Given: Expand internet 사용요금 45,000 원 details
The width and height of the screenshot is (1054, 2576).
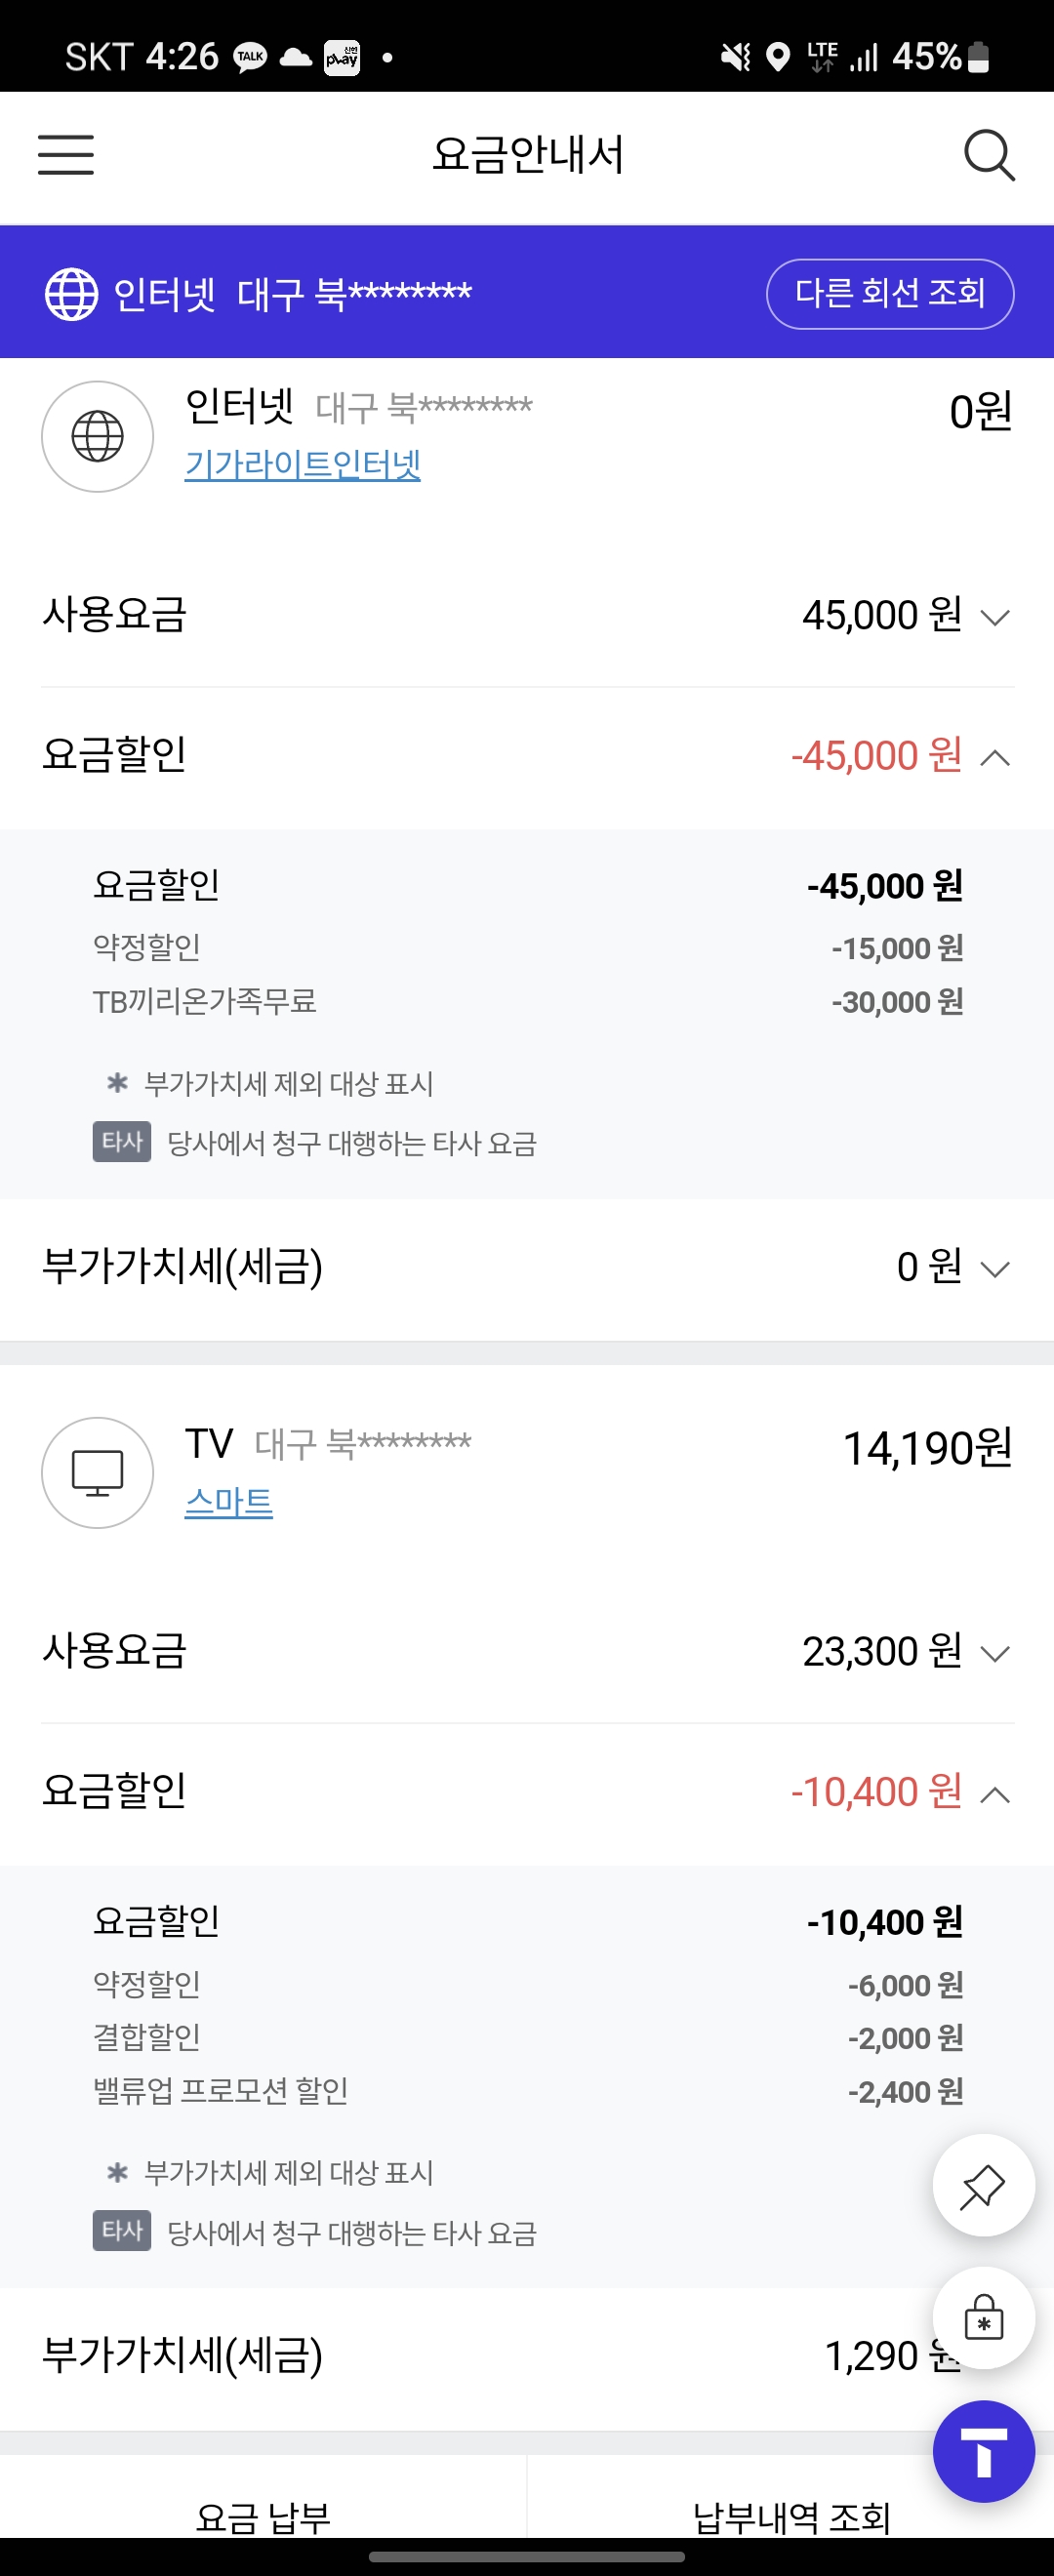Looking at the screenshot, I should pyautogui.click(x=995, y=617).
